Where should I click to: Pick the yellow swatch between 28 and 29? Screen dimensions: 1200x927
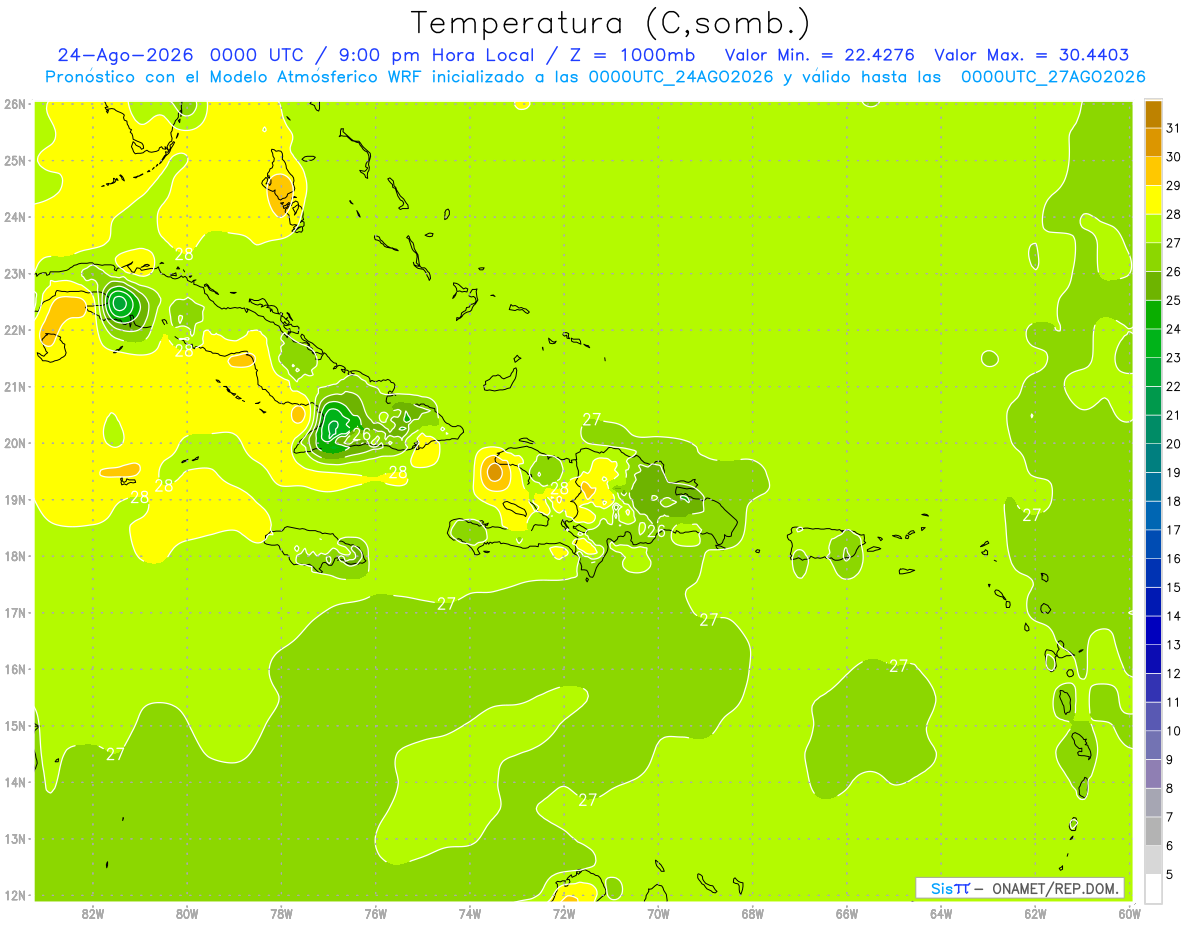(1153, 200)
